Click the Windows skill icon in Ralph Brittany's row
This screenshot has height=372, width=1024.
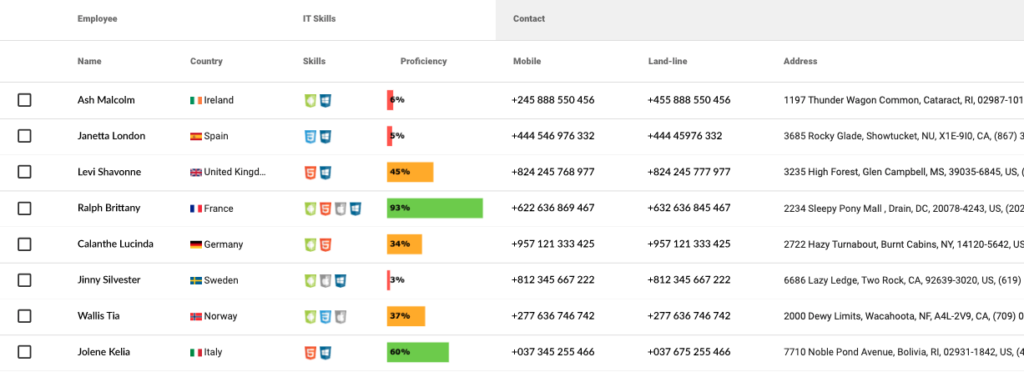pos(355,209)
